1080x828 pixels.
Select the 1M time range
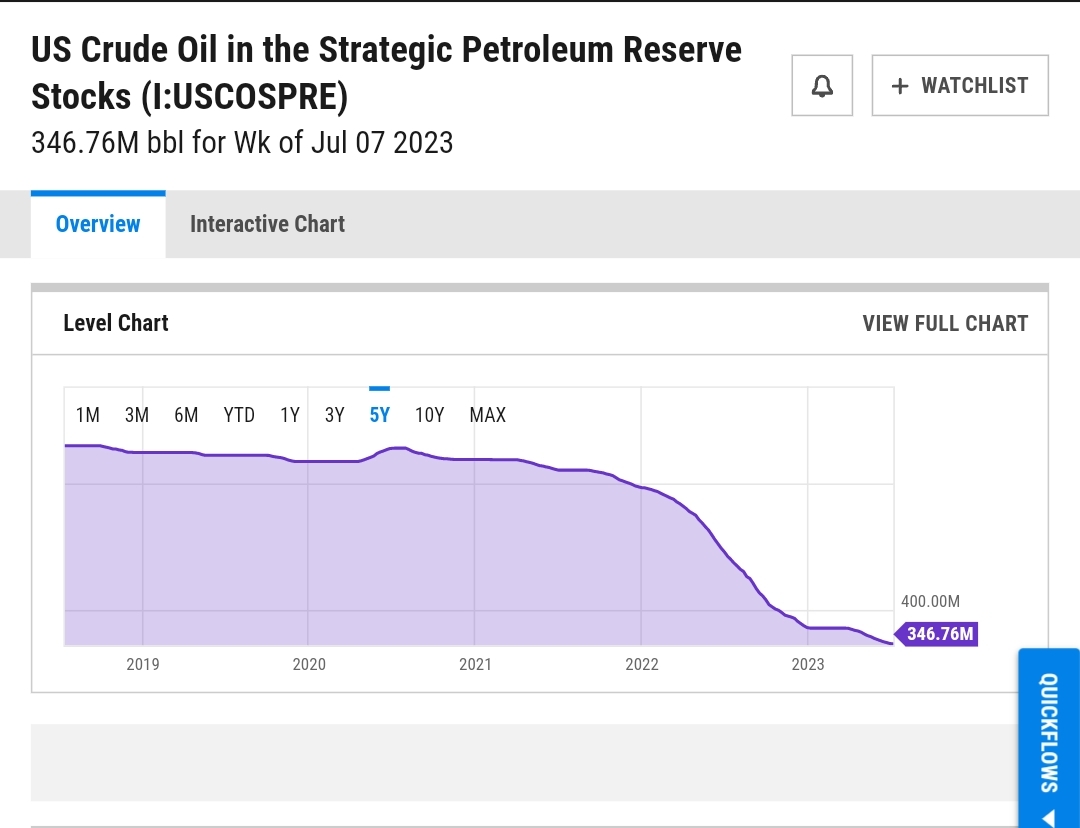pos(88,415)
